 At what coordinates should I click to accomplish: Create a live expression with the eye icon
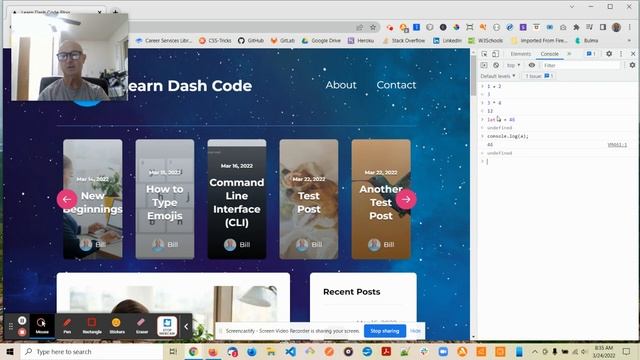531,65
